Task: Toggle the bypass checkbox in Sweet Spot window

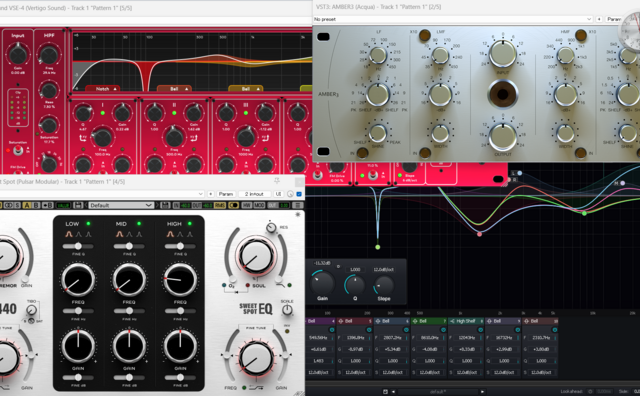Action: 299,194
